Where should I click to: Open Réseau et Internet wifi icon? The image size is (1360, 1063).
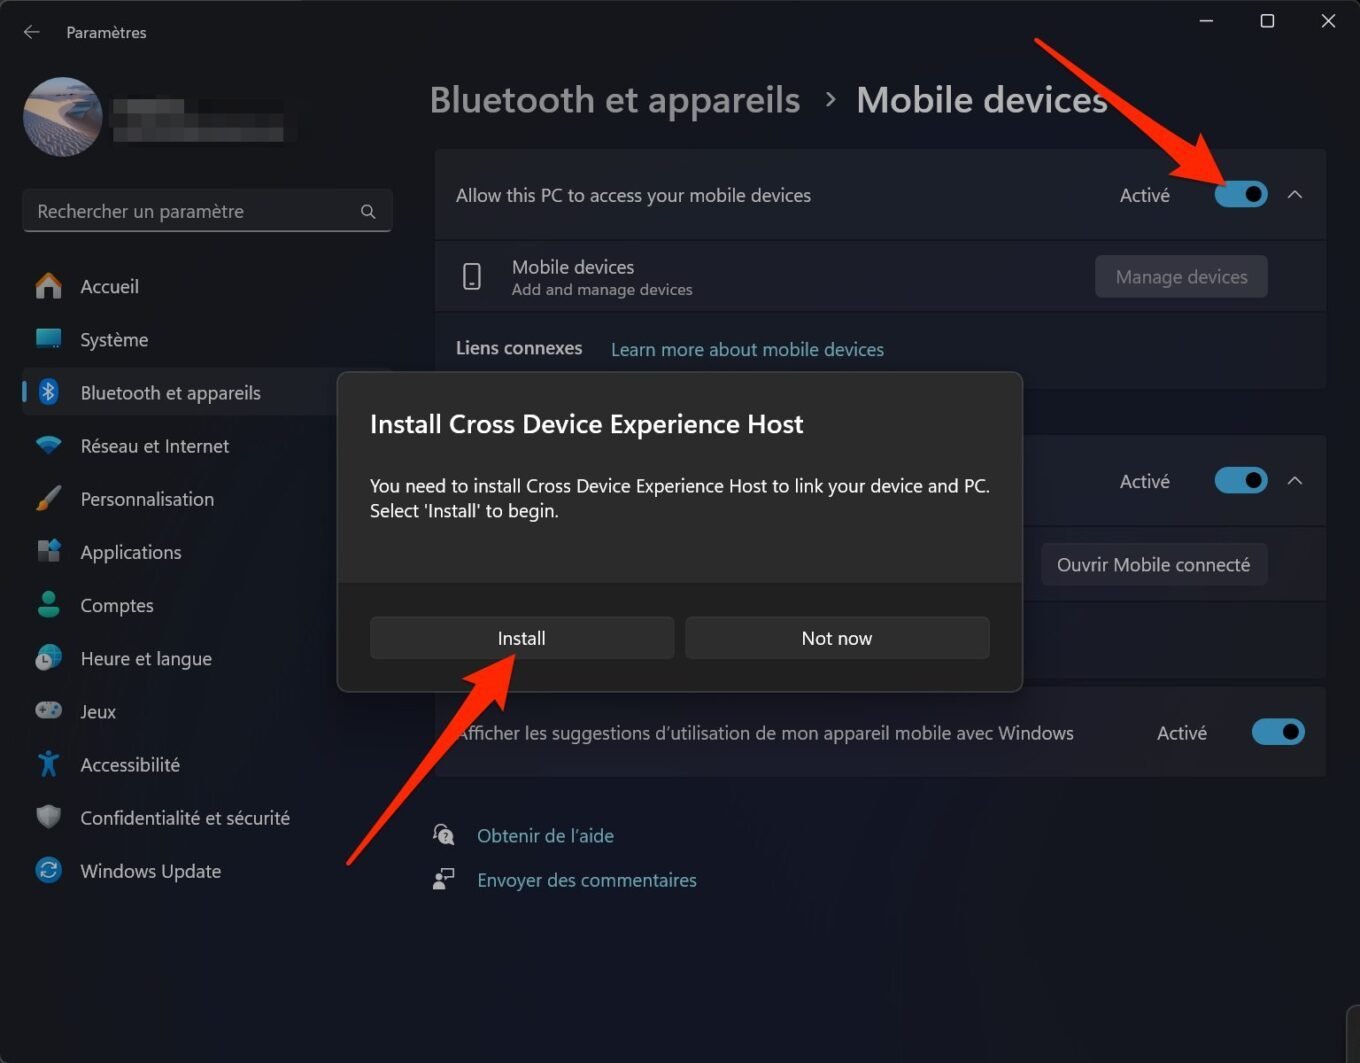(48, 445)
